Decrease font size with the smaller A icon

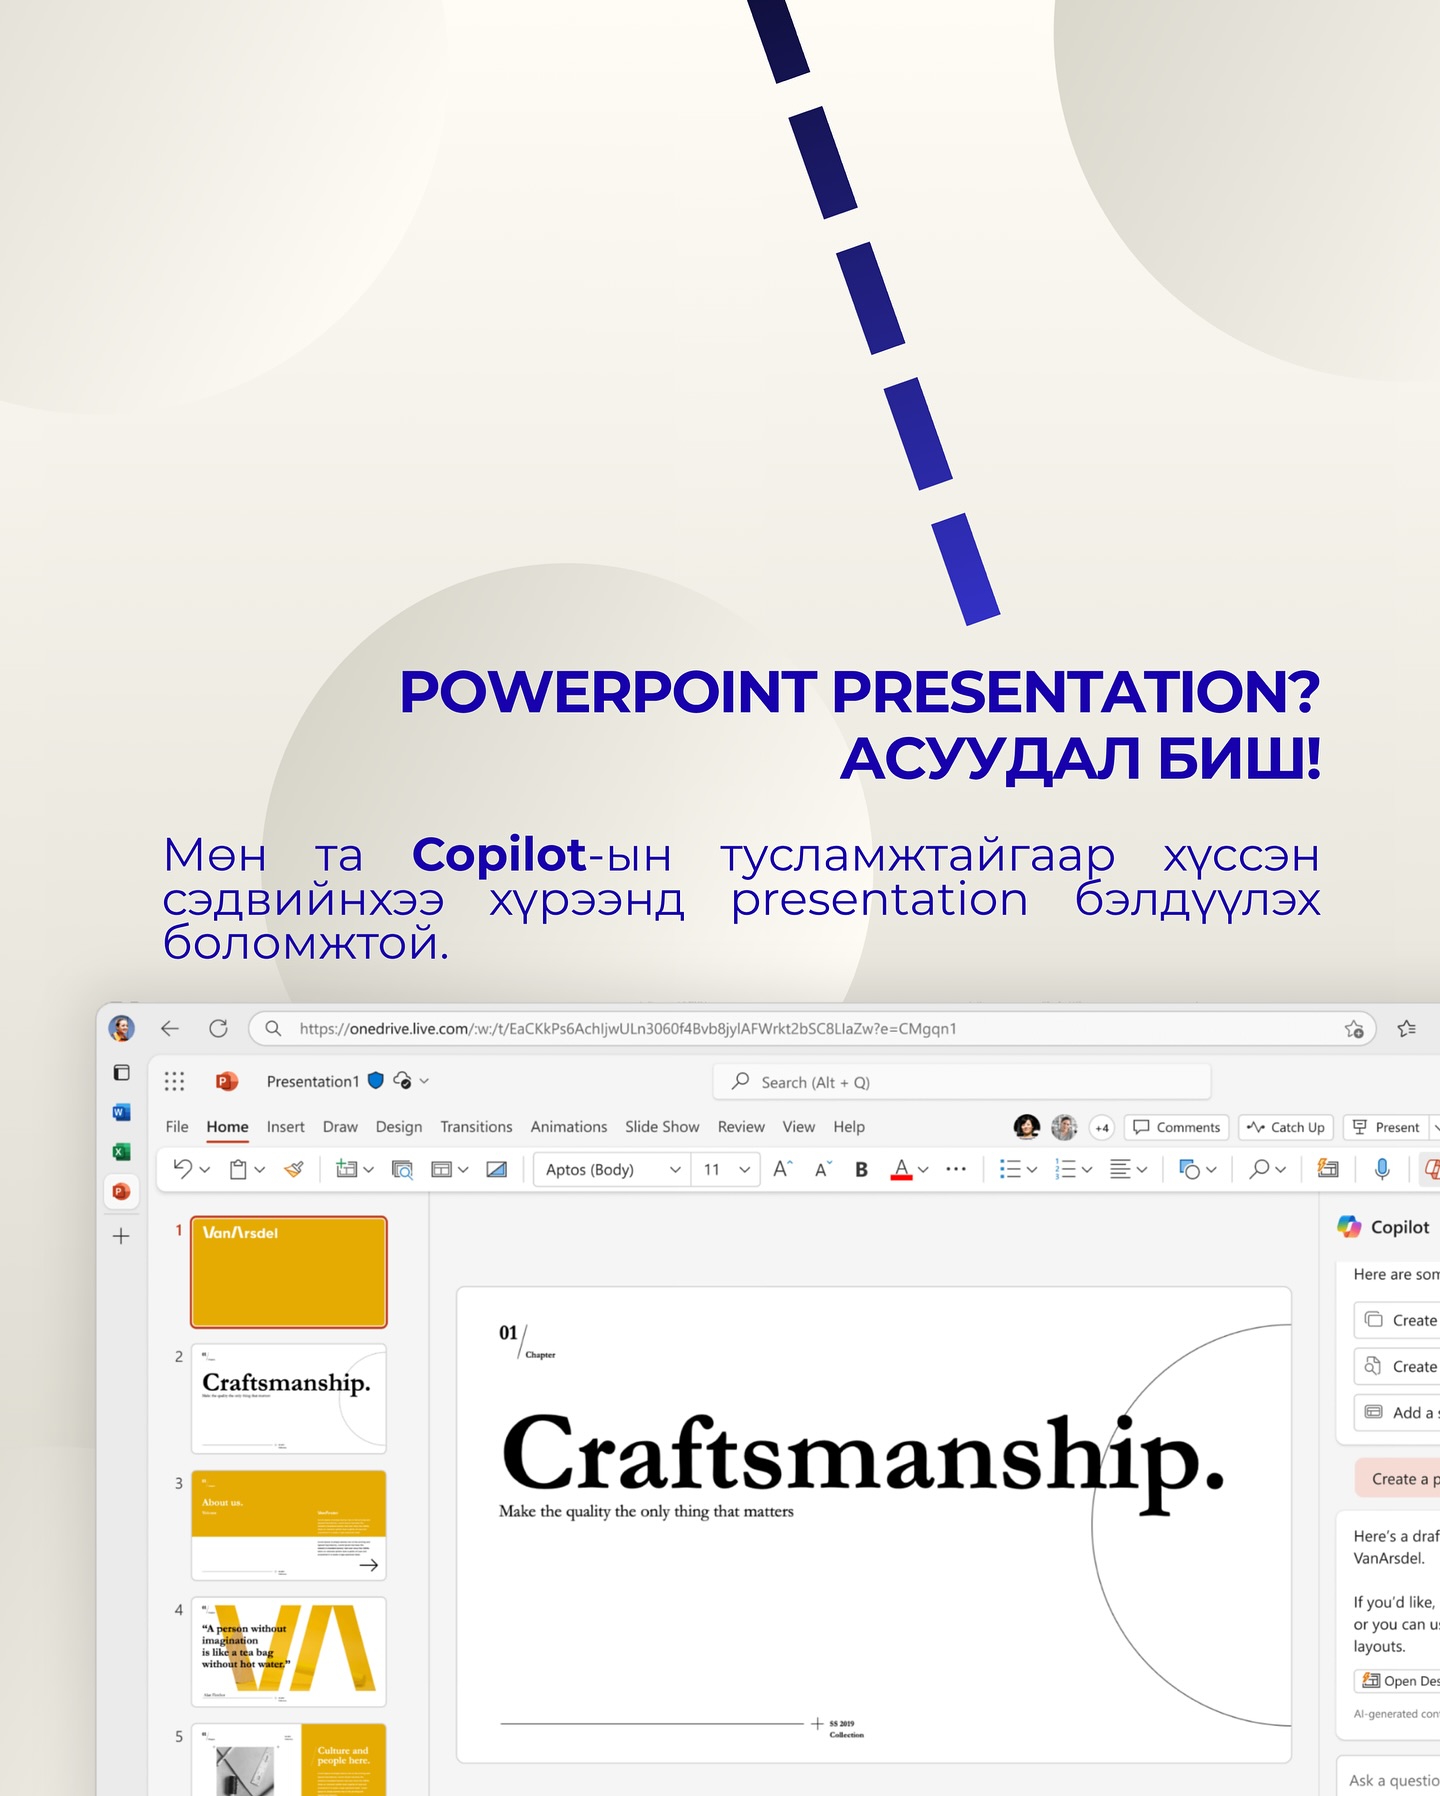tap(823, 1169)
